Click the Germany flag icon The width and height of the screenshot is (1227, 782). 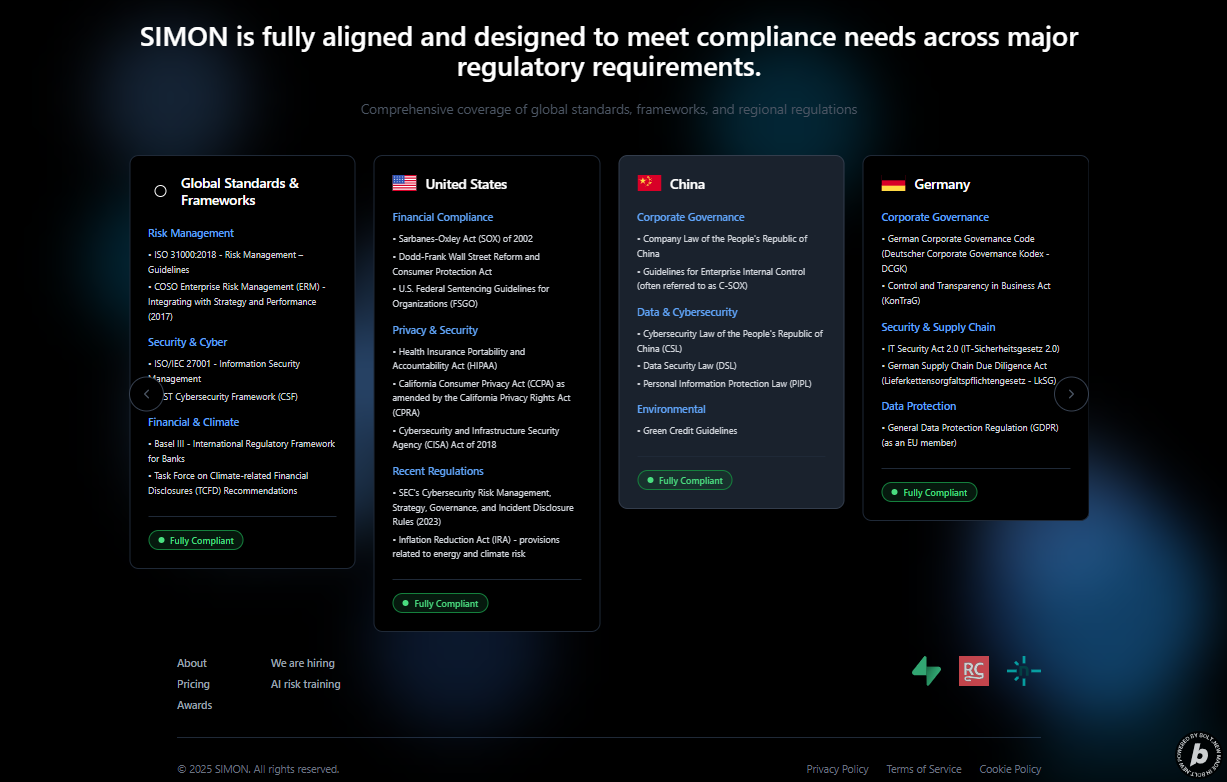pyautogui.click(x=893, y=184)
